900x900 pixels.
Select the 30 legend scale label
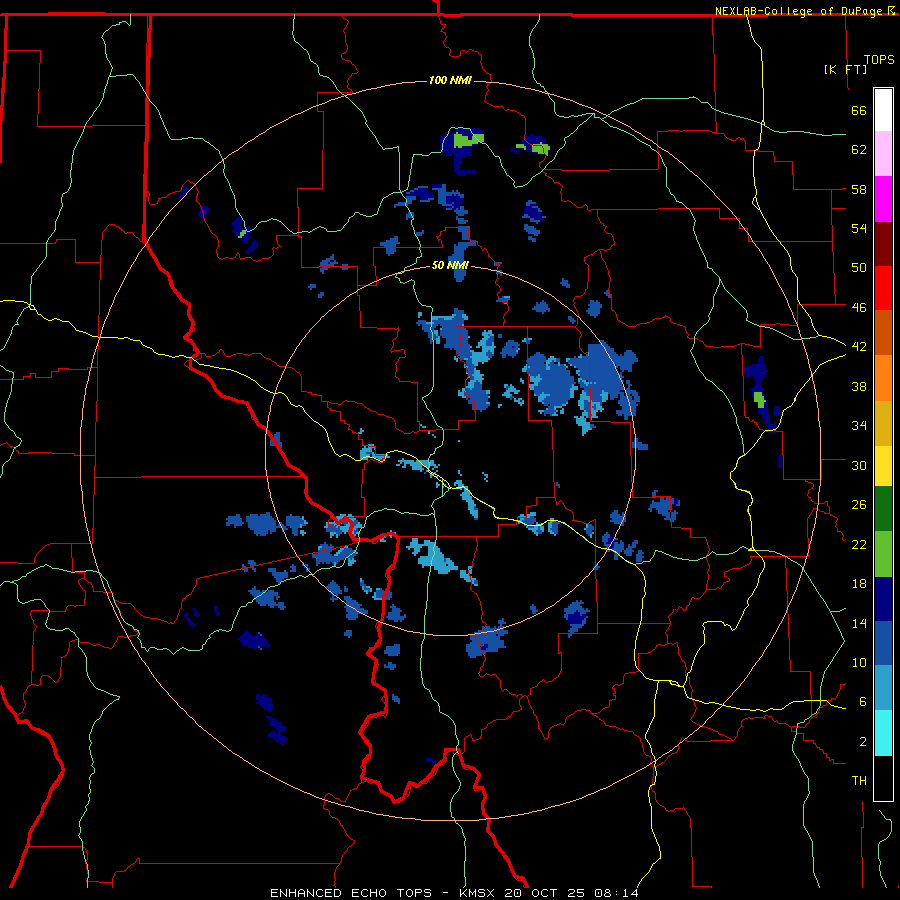click(x=859, y=465)
